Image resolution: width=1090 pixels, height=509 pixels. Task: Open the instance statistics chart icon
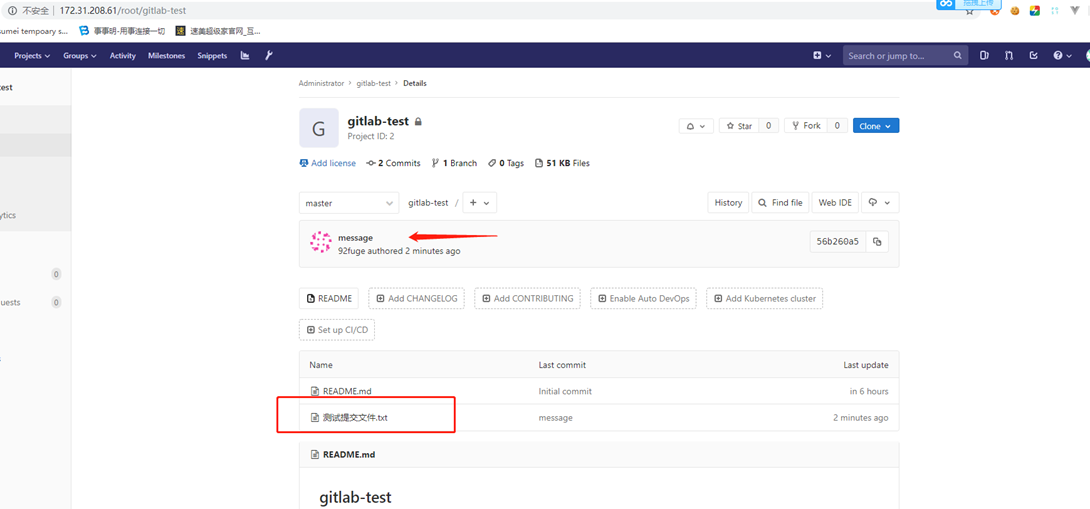point(245,56)
